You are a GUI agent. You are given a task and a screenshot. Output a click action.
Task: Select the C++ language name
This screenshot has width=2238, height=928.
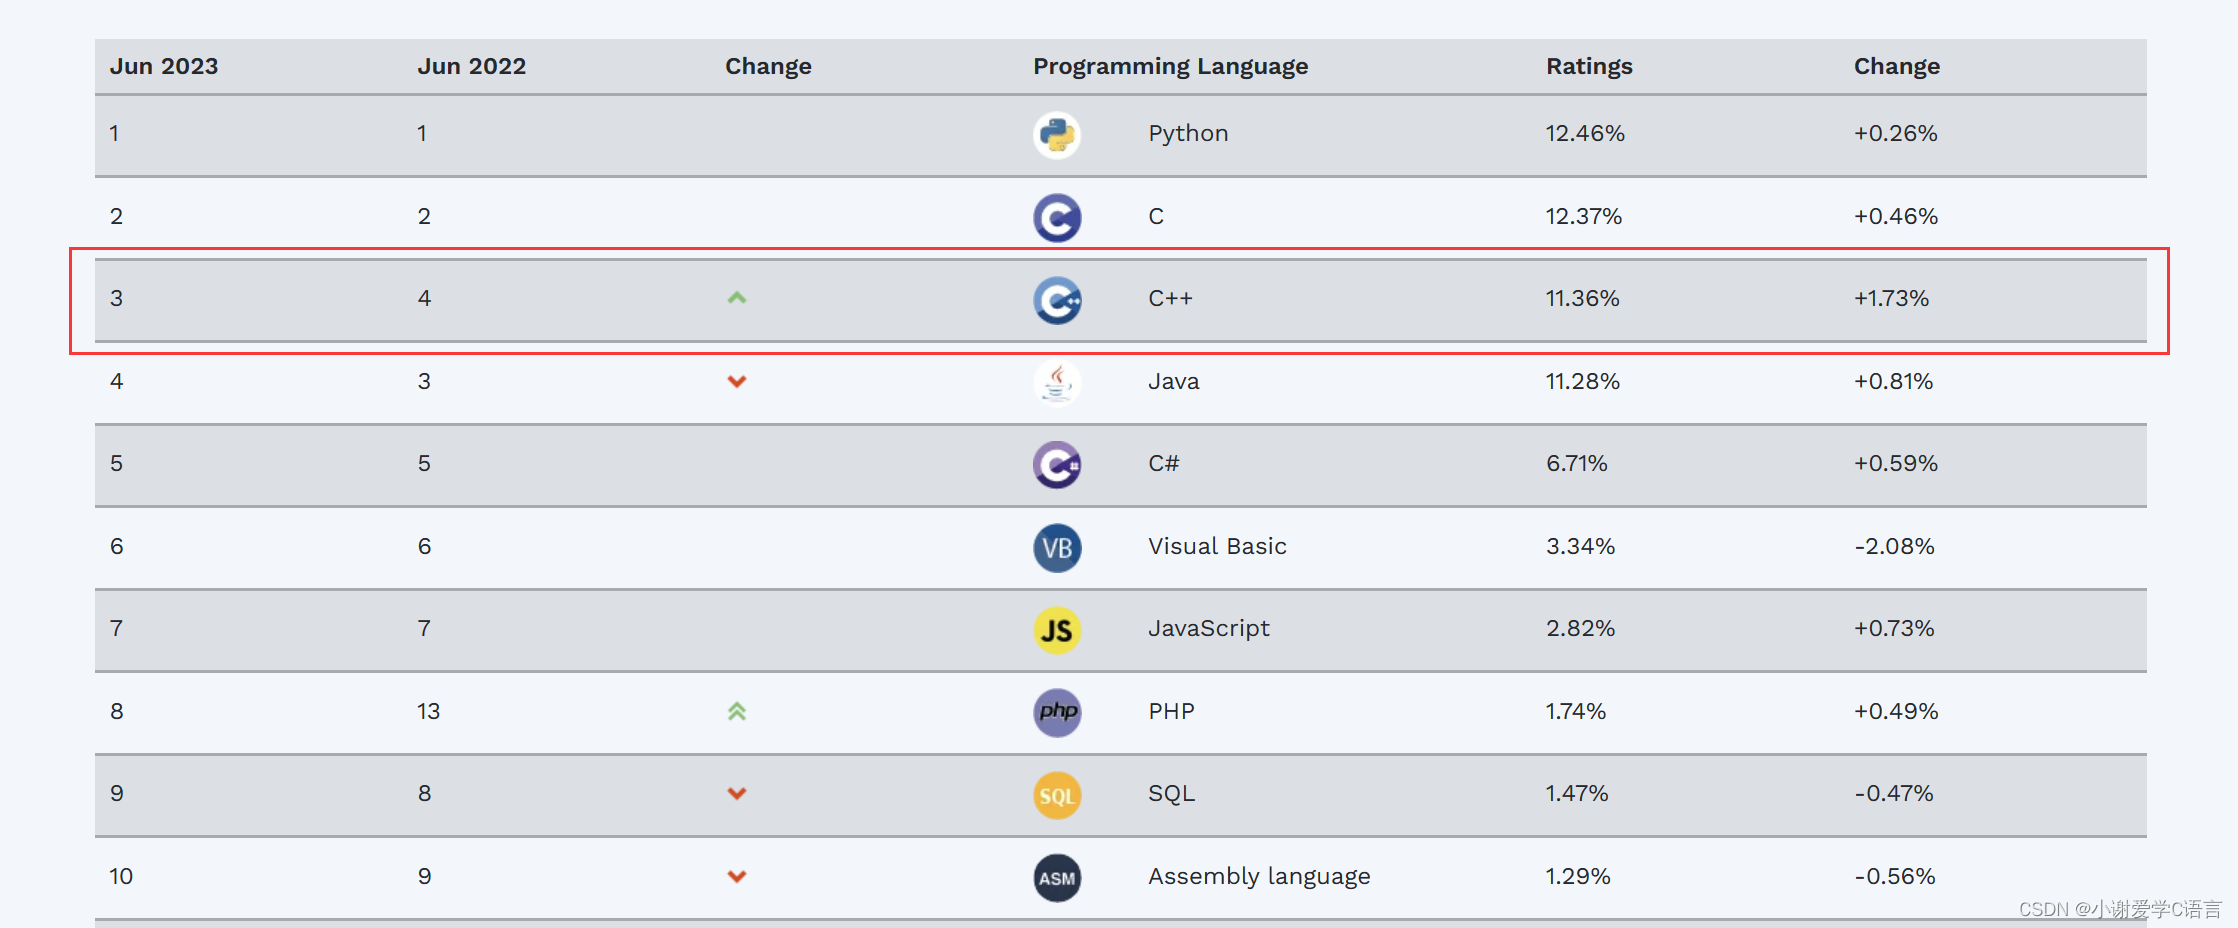tap(1170, 298)
